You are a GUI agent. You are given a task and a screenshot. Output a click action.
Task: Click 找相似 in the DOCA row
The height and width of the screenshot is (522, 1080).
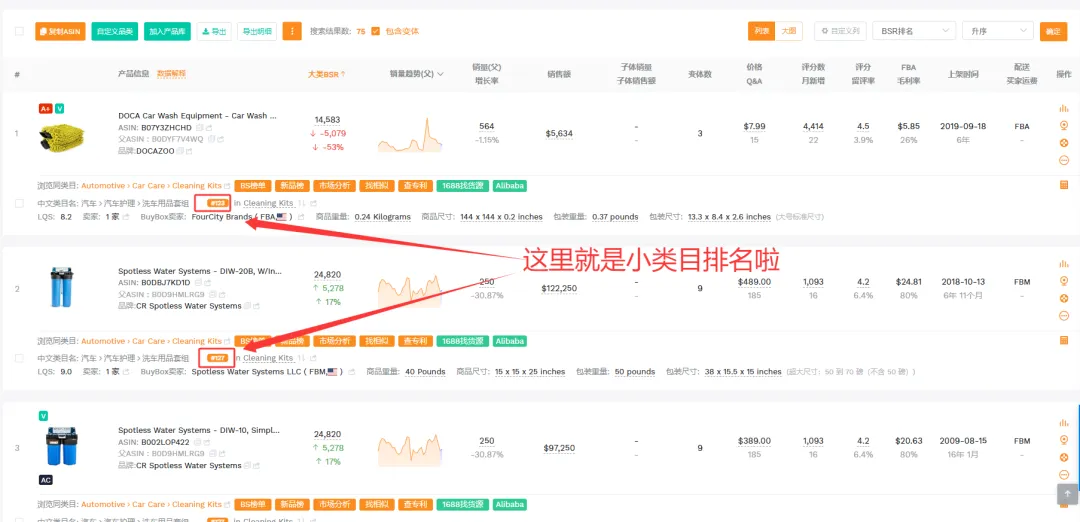[x=377, y=186]
